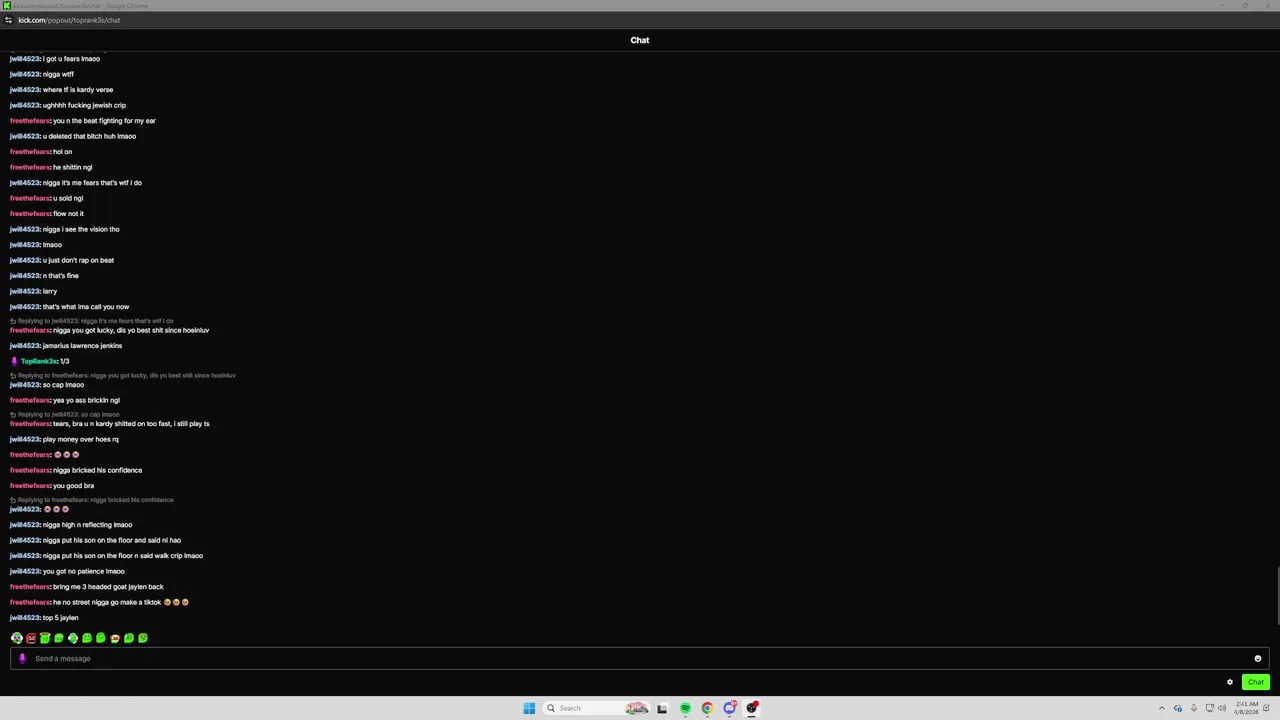
Task: Click message "flow not it"
Action: [x=68, y=214]
